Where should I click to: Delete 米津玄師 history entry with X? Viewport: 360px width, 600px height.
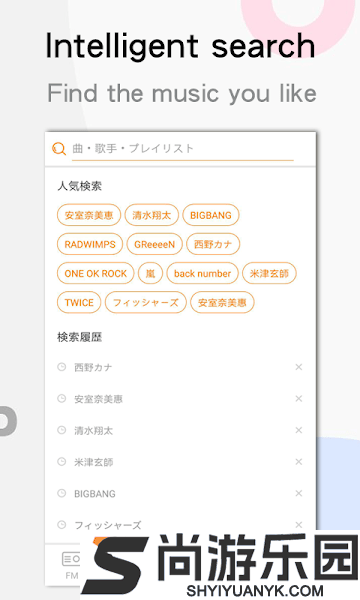299,462
